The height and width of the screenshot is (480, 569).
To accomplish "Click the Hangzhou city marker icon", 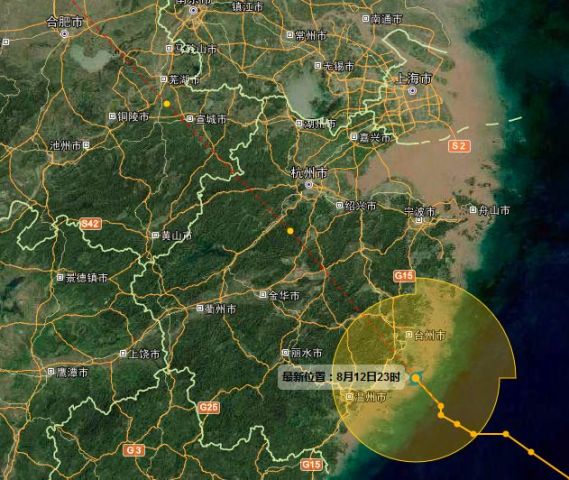I will [x=309, y=185].
